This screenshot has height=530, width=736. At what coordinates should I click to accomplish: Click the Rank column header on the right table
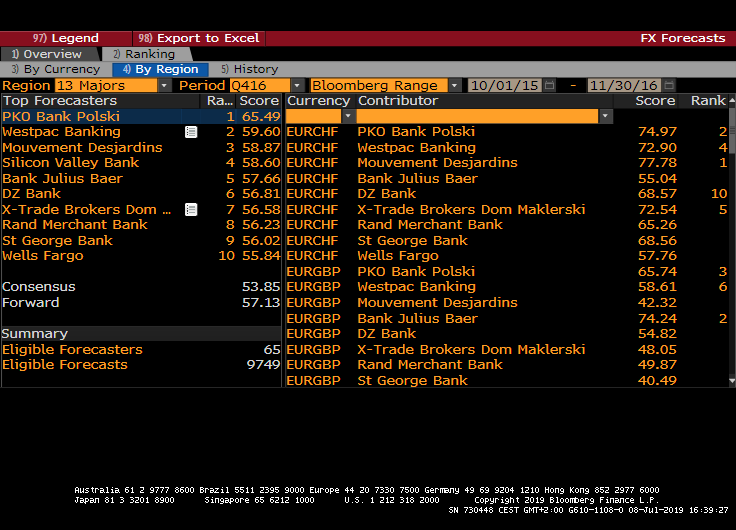[x=707, y=101]
